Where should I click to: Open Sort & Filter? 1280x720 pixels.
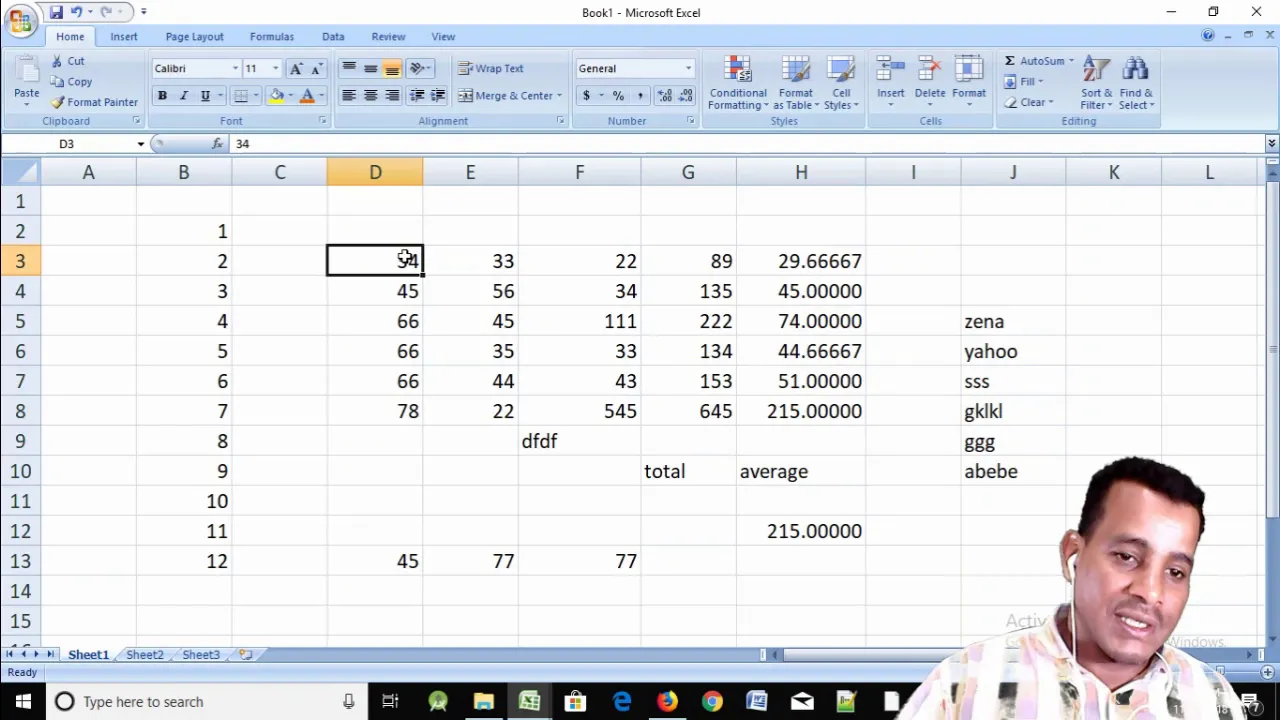click(1096, 82)
